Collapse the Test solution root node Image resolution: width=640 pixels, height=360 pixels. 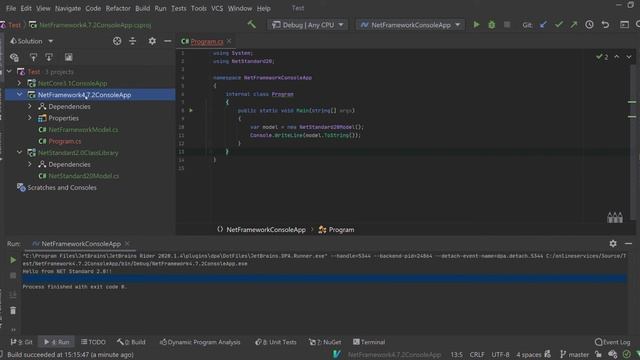pos(9,71)
